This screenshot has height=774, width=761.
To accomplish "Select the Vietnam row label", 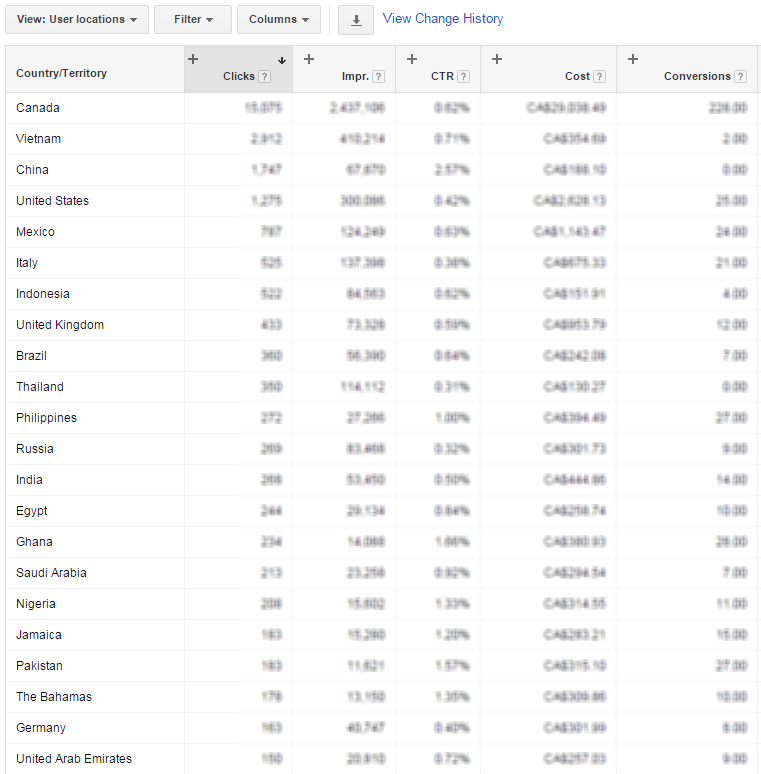I will coord(38,139).
